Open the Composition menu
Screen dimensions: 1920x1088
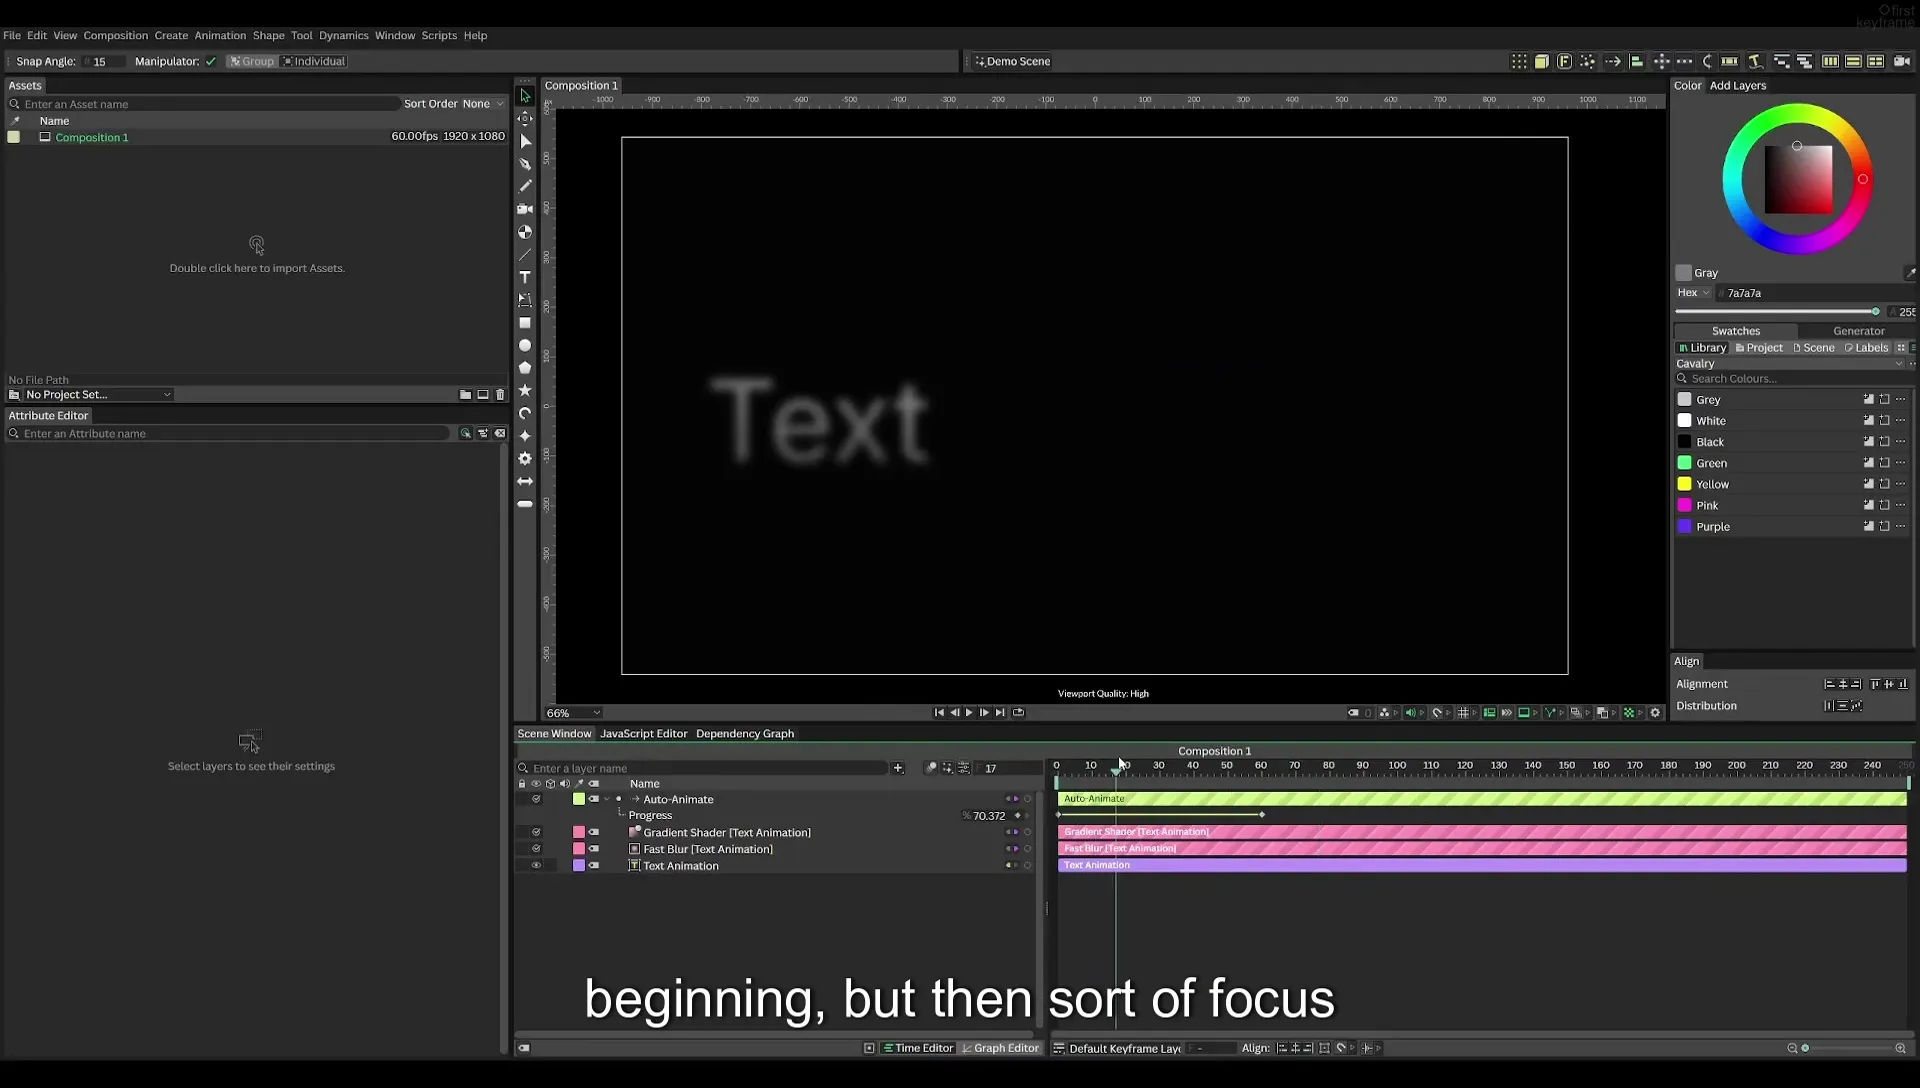[x=115, y=35]
